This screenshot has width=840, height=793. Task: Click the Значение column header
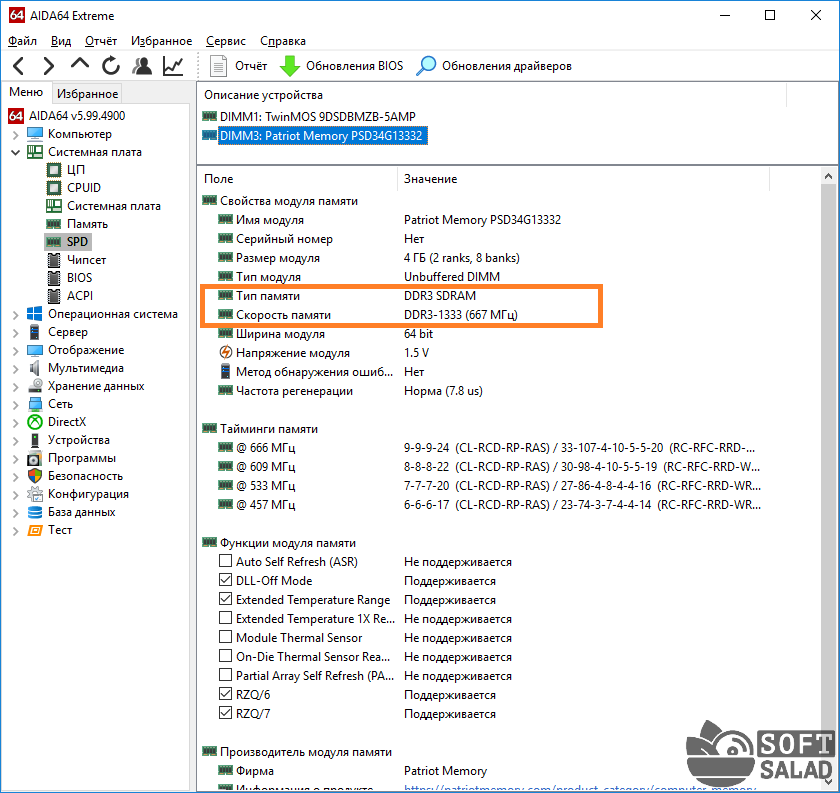[x=430, y=179]
